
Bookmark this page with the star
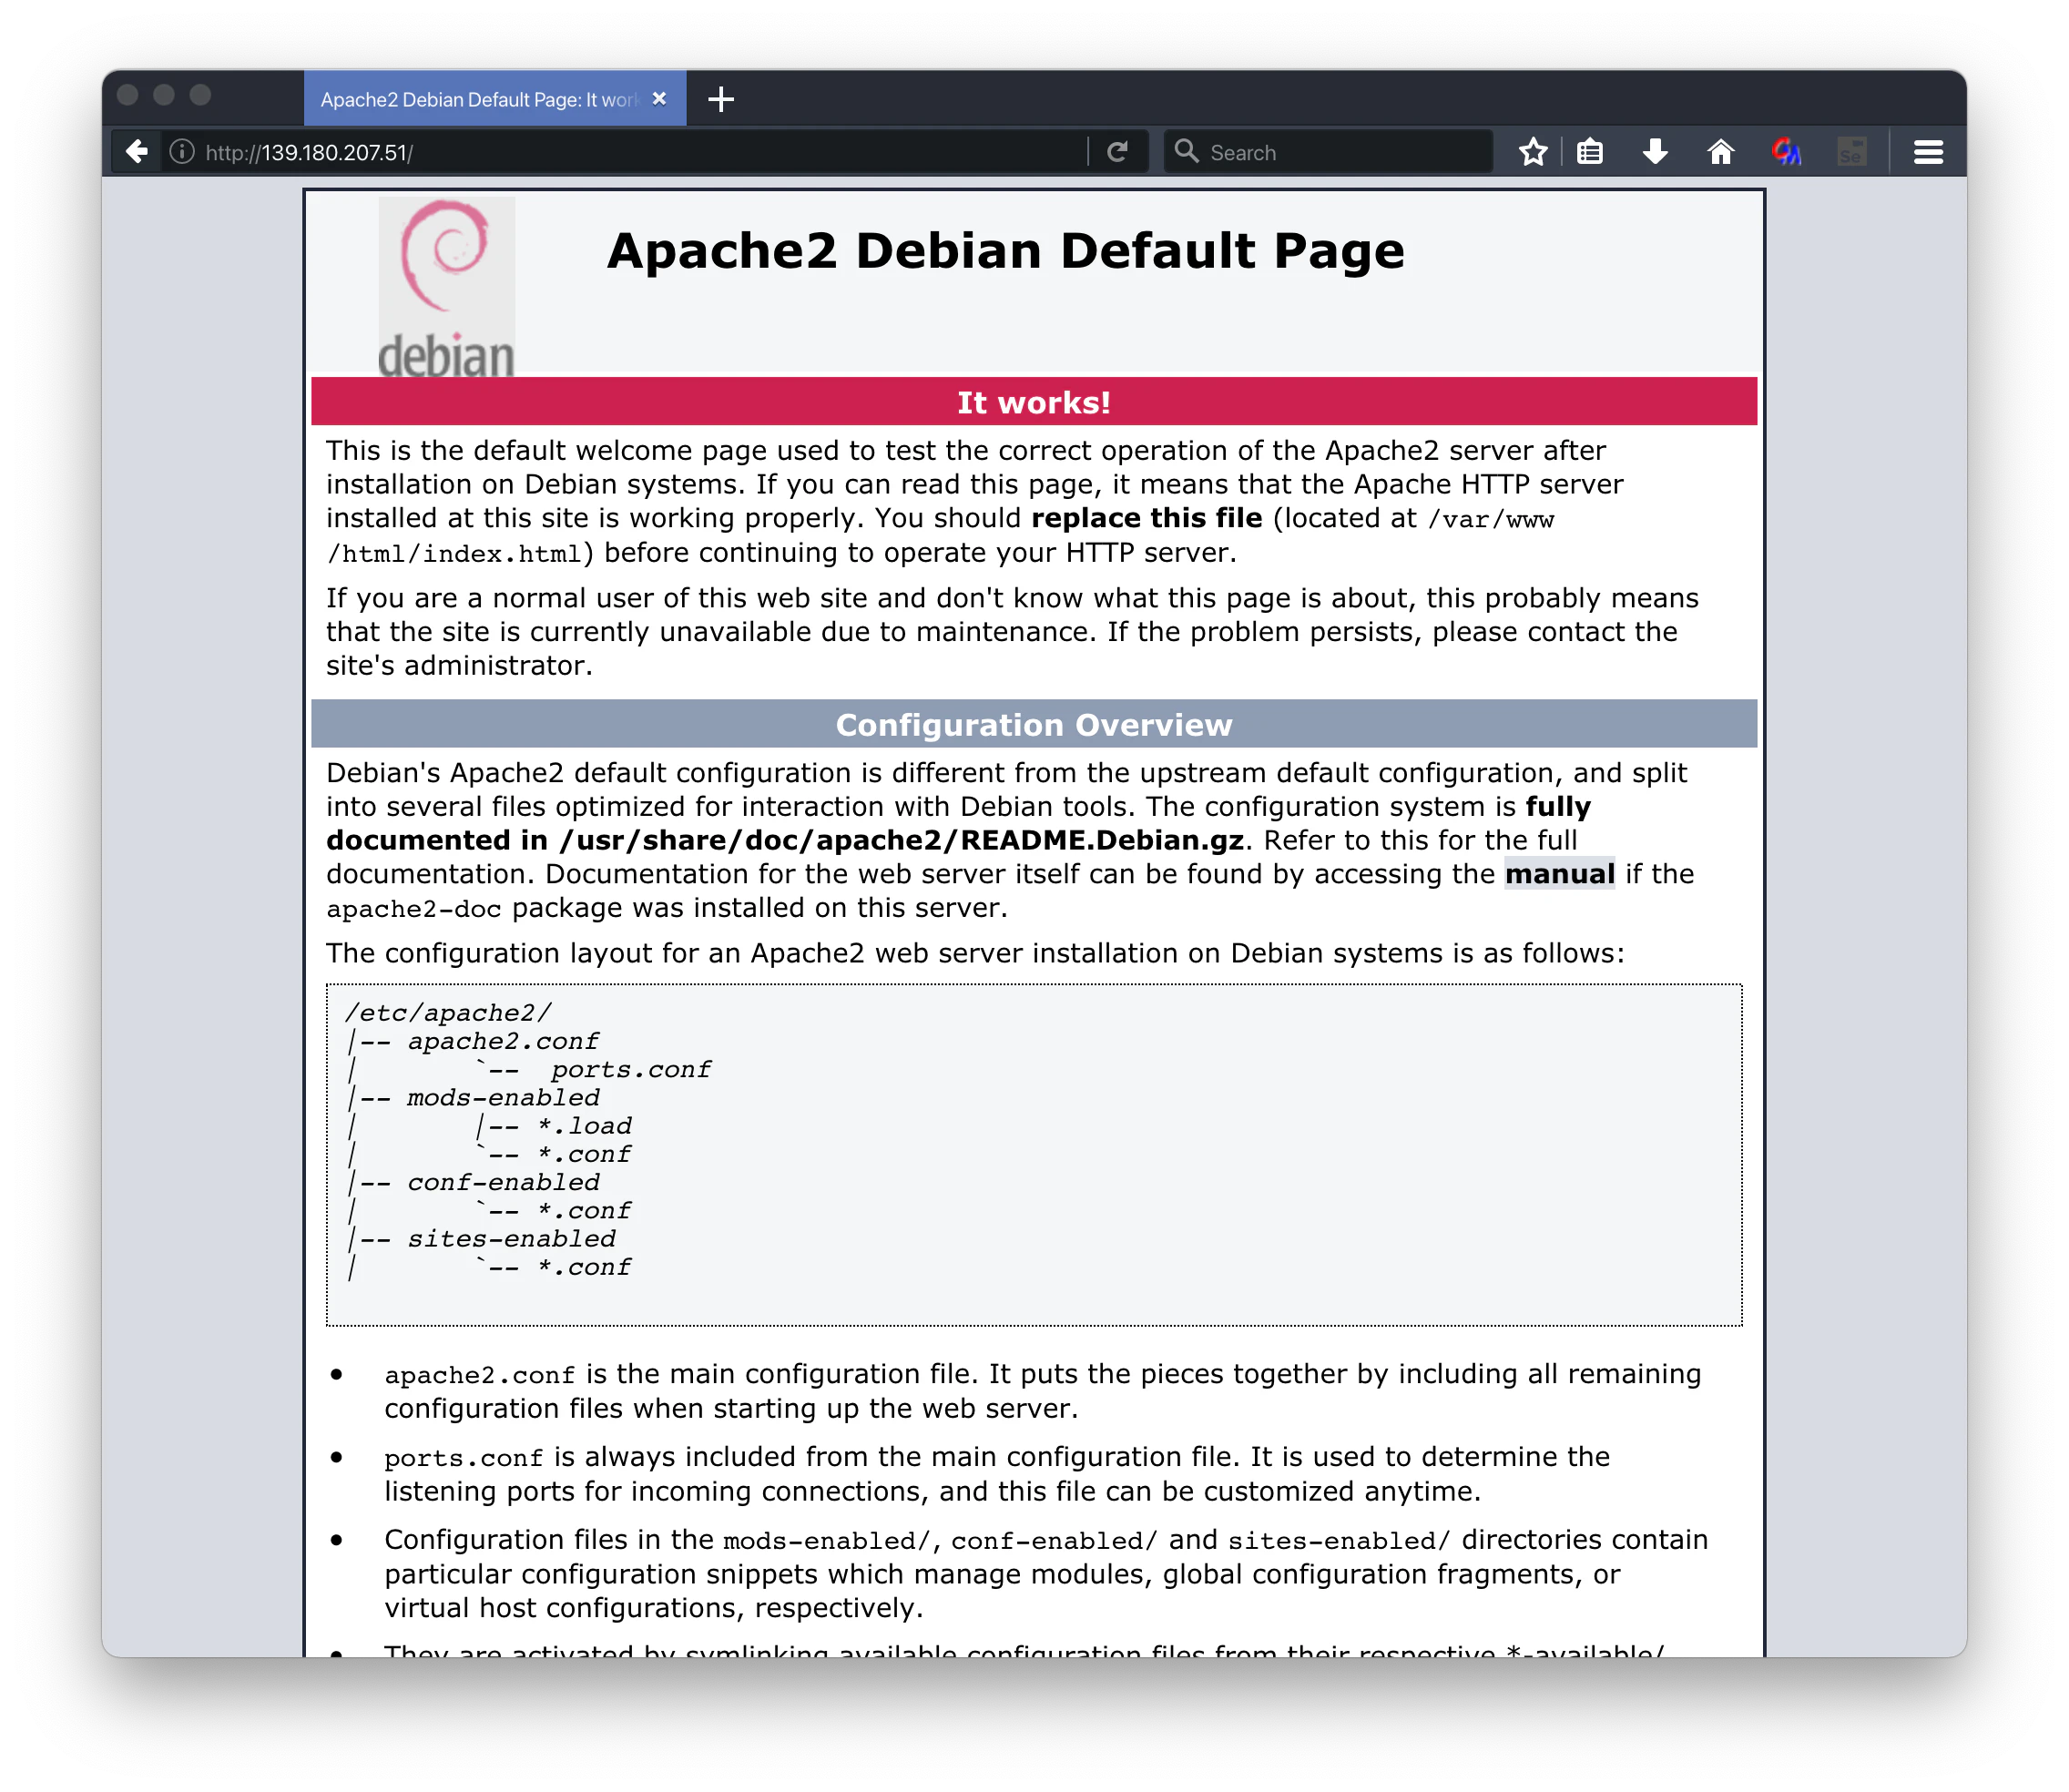[x=1533, y=152]
